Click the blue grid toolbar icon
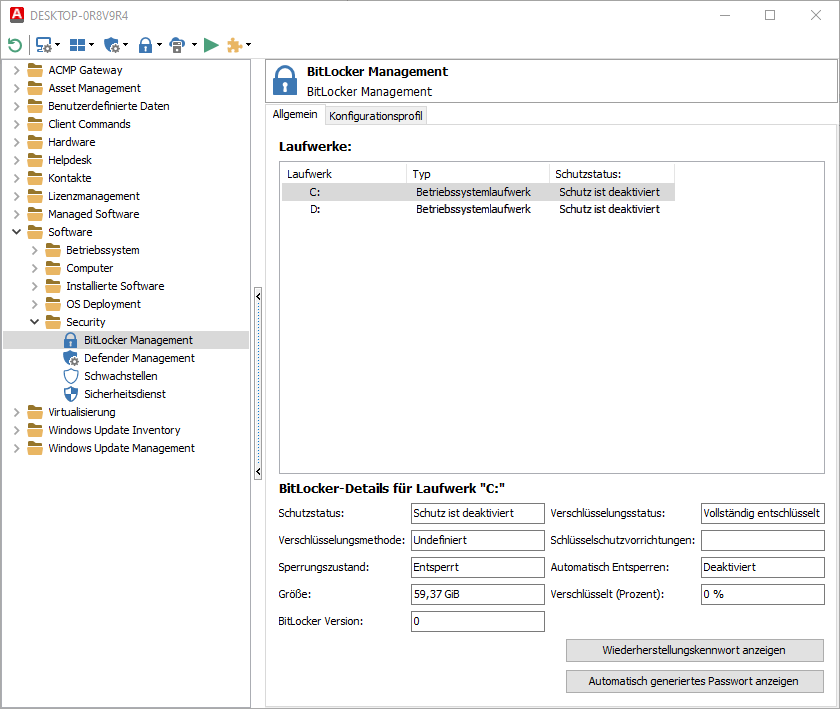 point(76,45)
